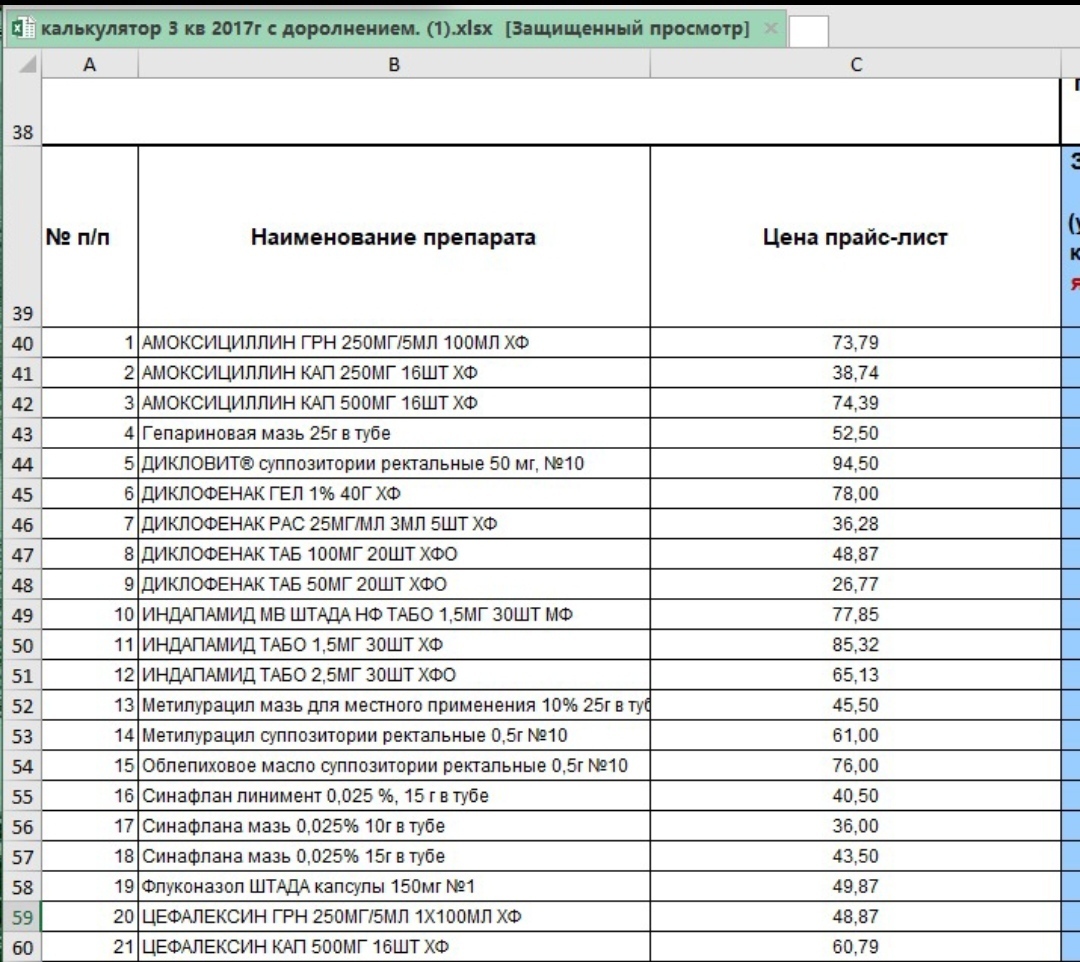Select cell 'Флуконазол ШТАДА капсулы 150мг №1'
1080x962 pixels.
(x=394, y=886)
